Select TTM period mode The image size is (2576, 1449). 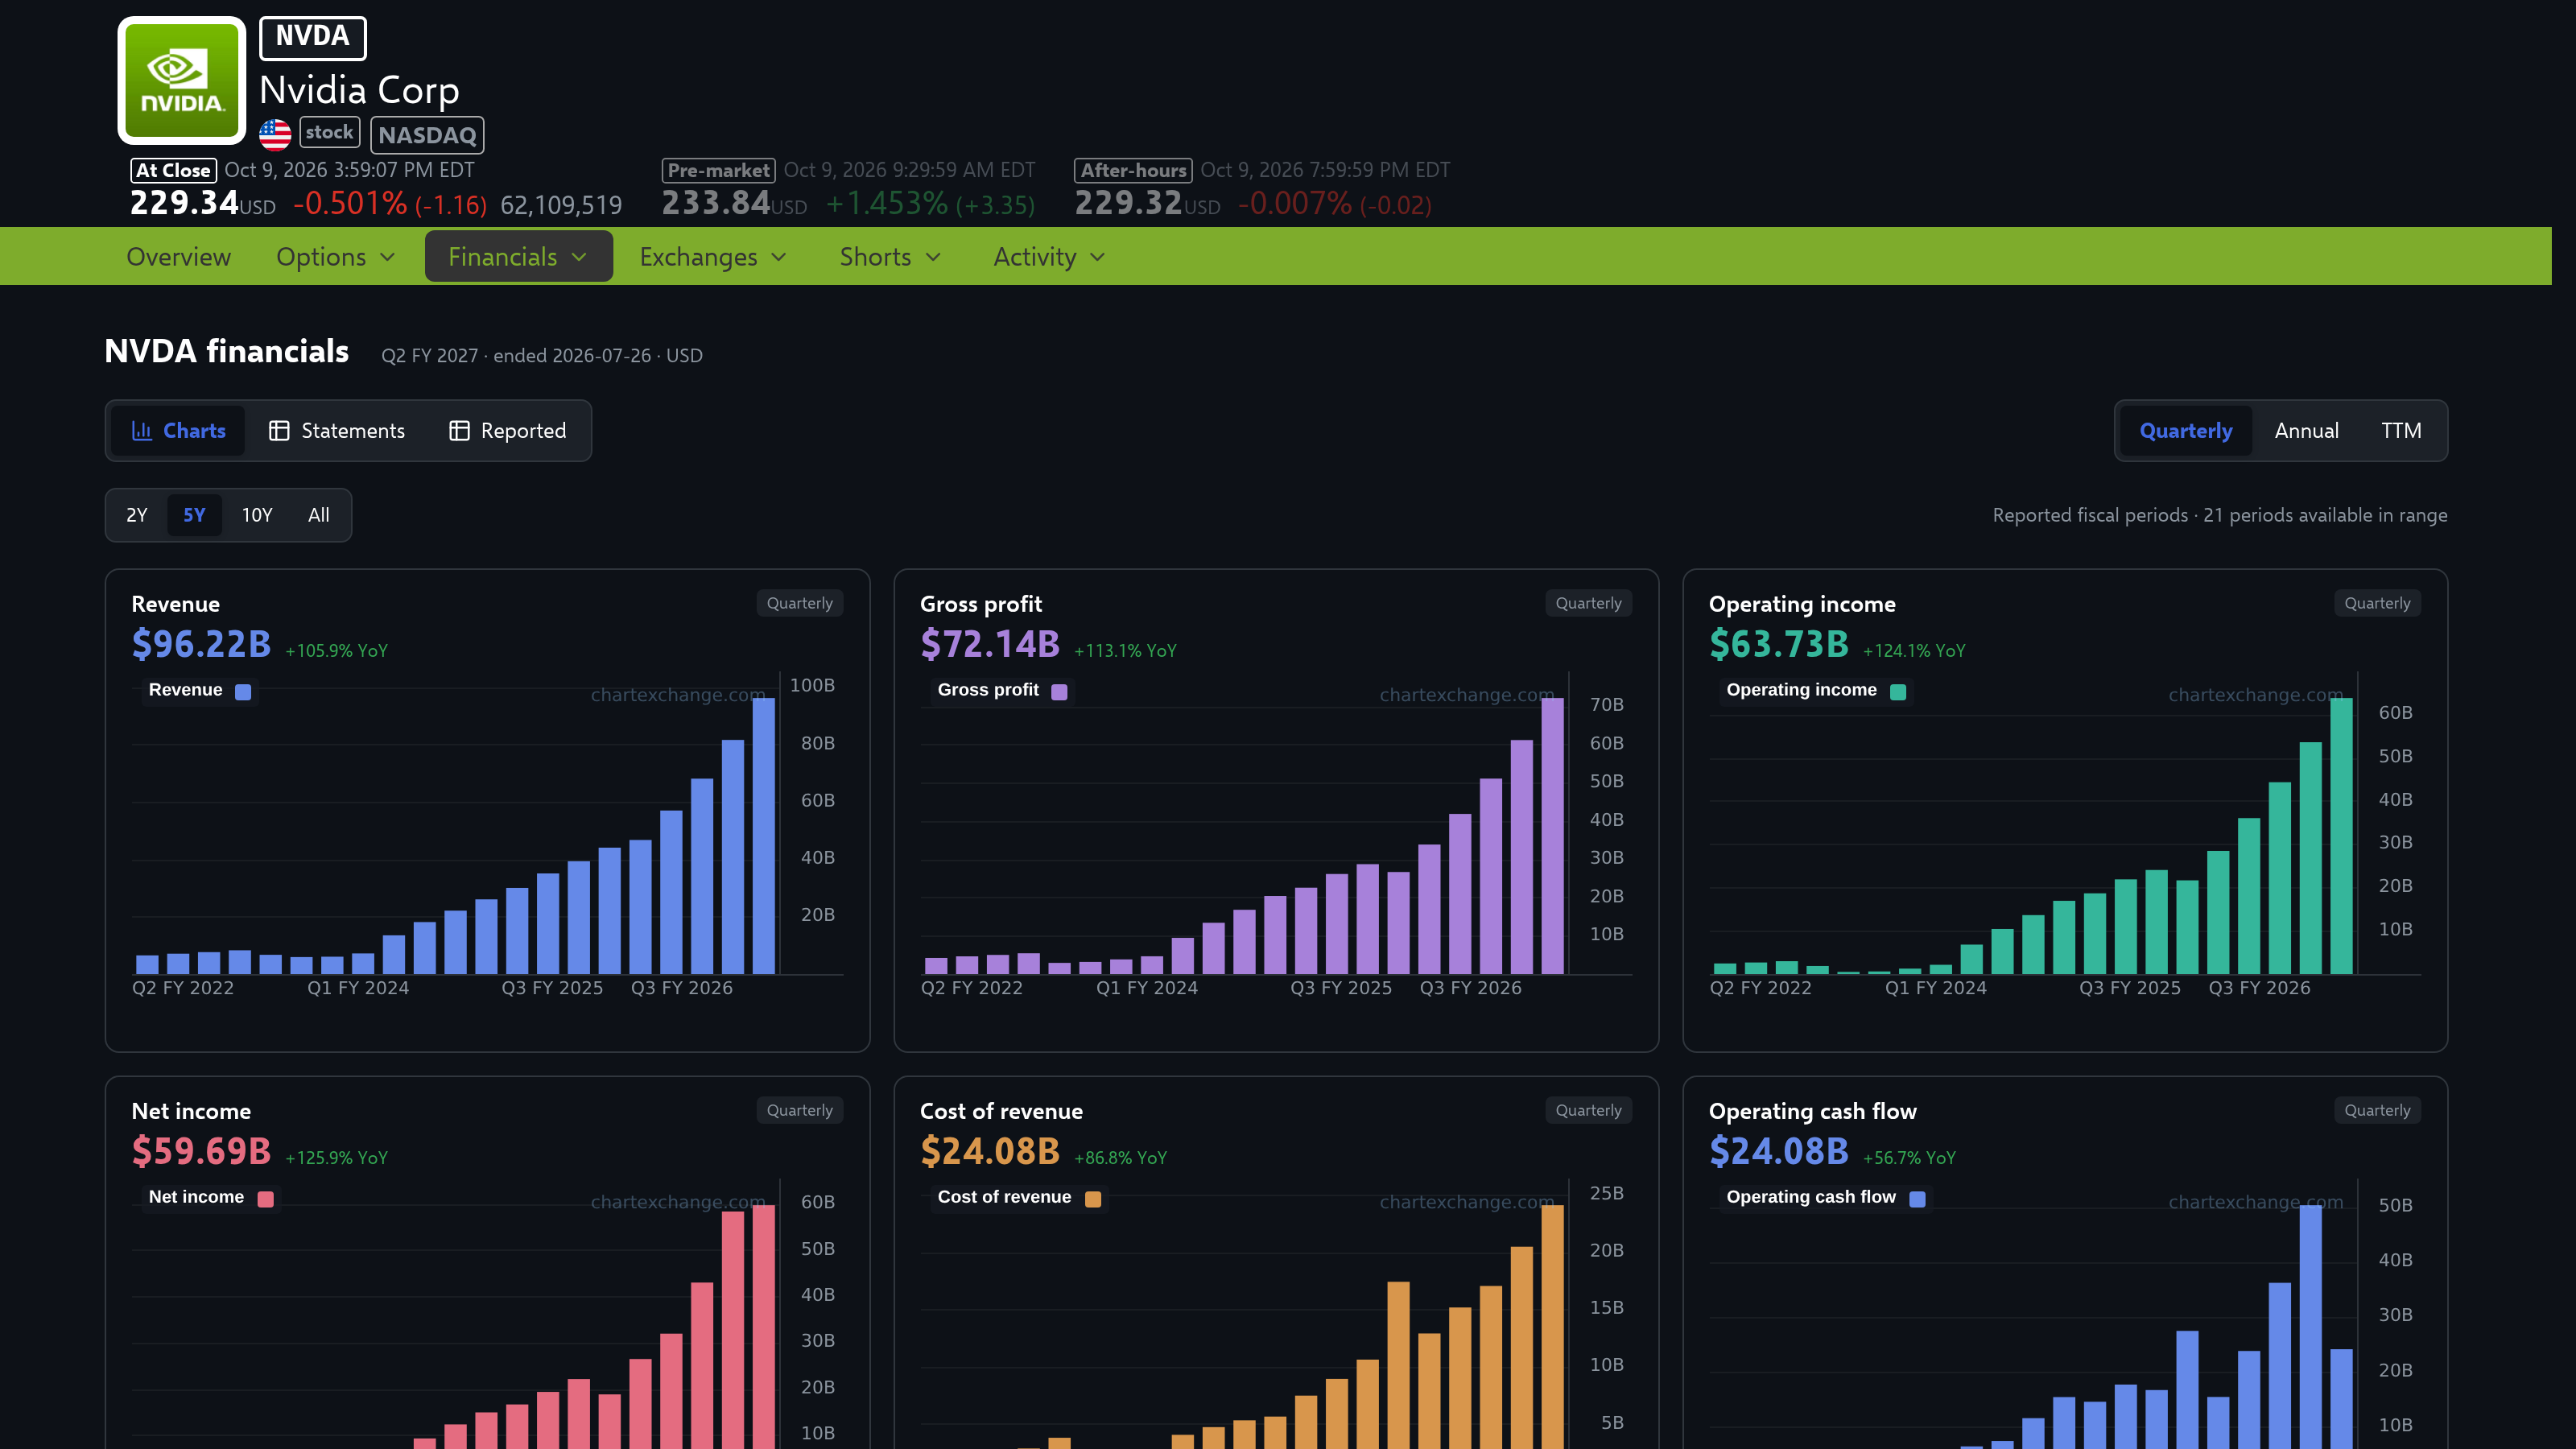2401,431
